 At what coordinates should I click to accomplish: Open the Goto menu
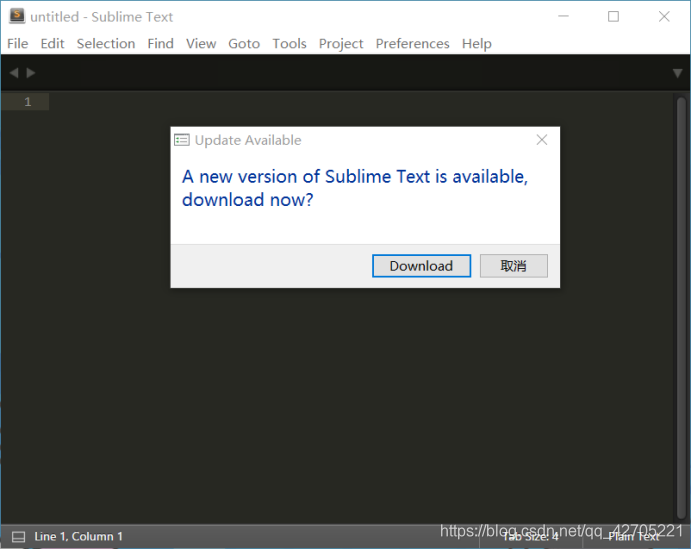244,44
